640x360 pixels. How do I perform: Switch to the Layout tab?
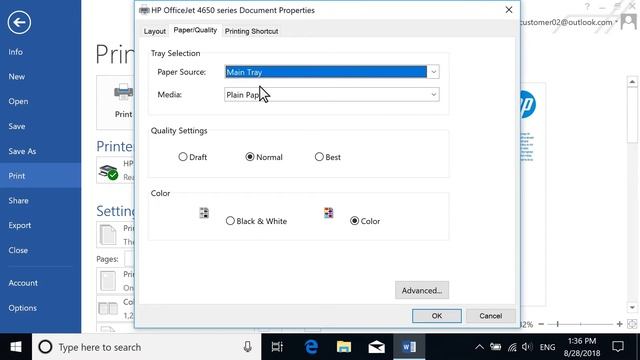coord(155,31)
